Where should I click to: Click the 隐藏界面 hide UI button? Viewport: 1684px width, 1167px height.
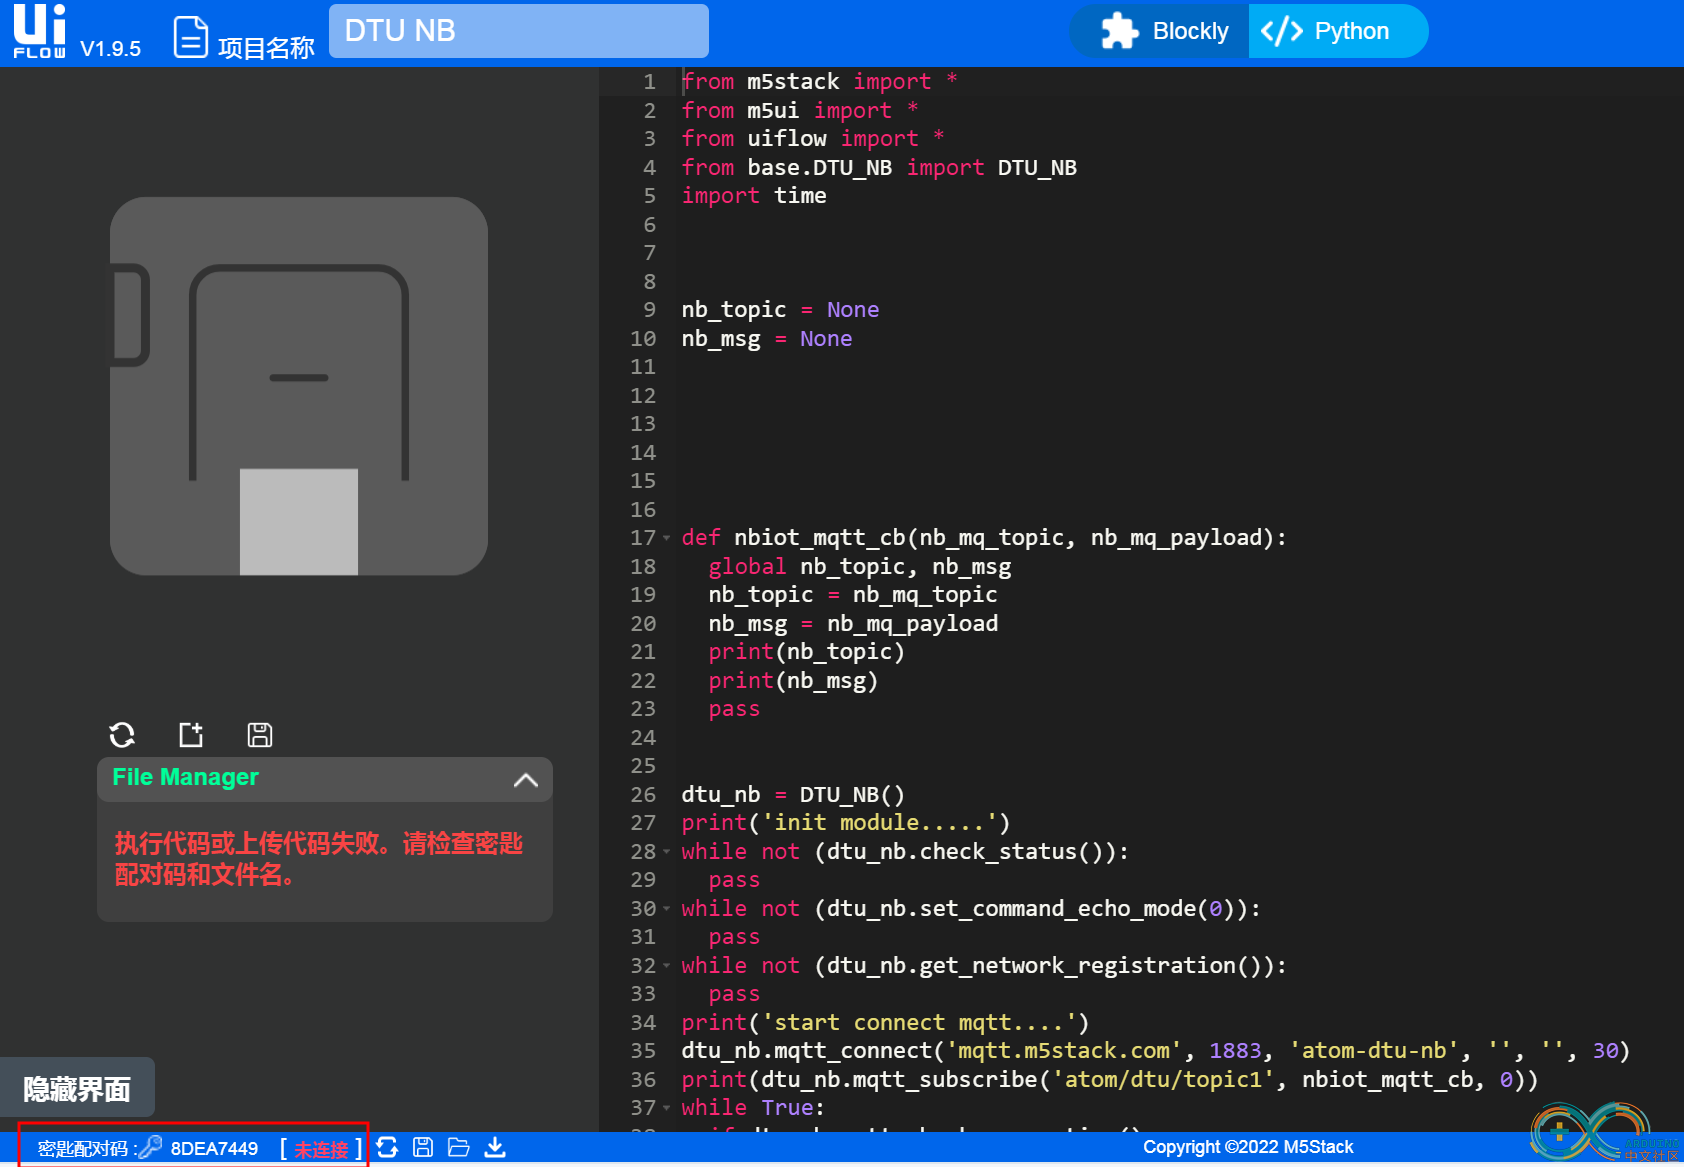coord(77,1088)
